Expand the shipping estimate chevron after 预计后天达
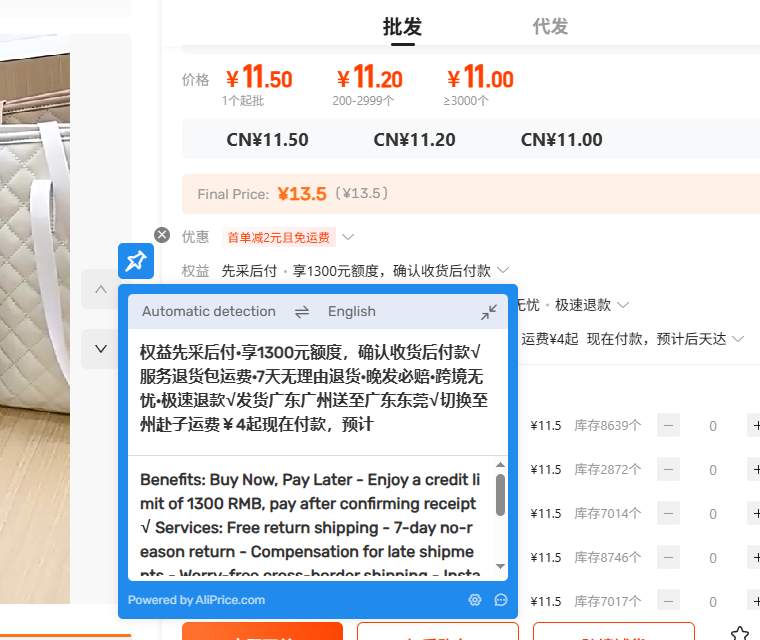This screenshot has height=640, width=760. 738,340
